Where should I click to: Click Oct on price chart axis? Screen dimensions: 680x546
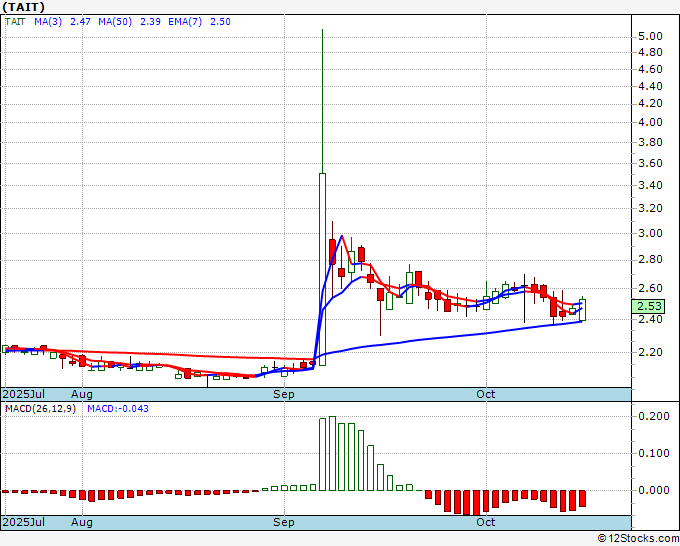(485, 394)
